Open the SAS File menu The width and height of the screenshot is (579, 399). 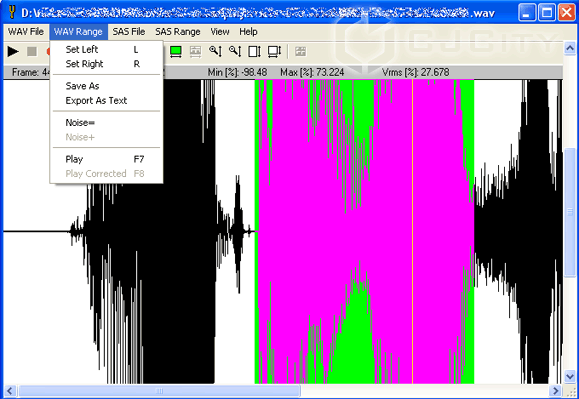(129, 32)
